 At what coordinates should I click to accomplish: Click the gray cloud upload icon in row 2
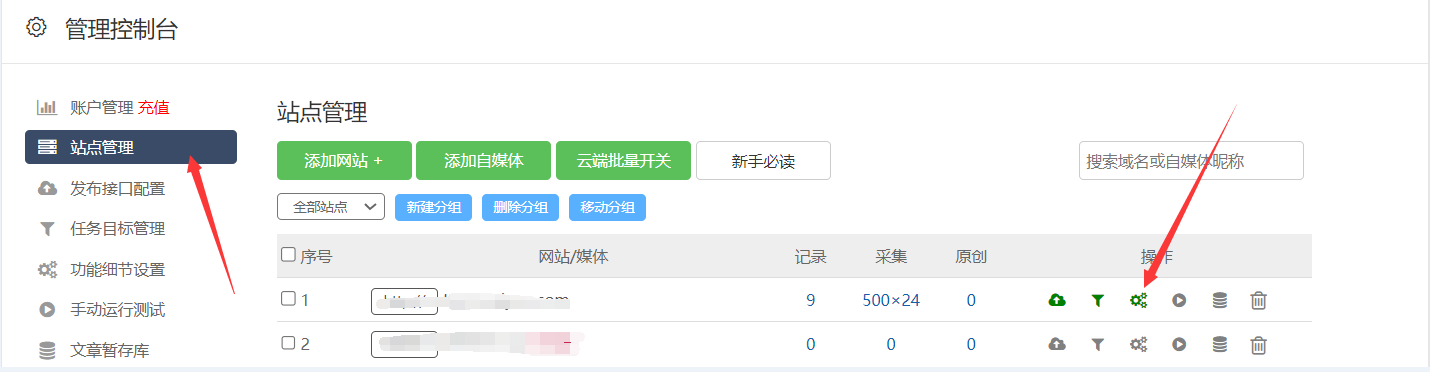click(1057, 344)
